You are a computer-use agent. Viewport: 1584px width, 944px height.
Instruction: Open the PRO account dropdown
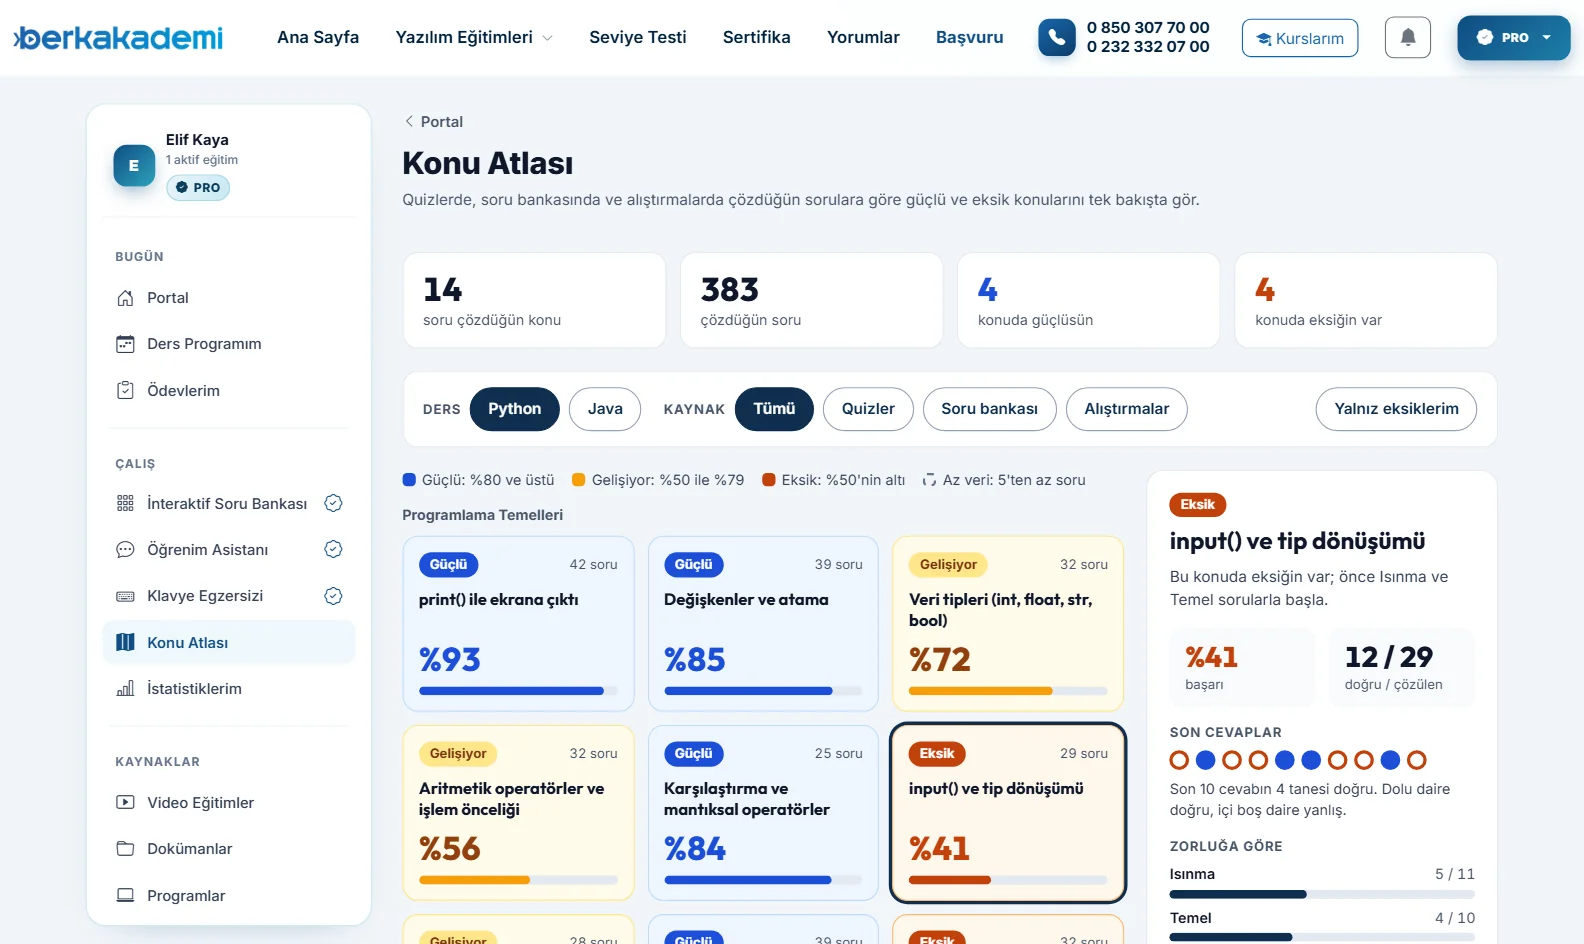click(x=1514, y=38)
